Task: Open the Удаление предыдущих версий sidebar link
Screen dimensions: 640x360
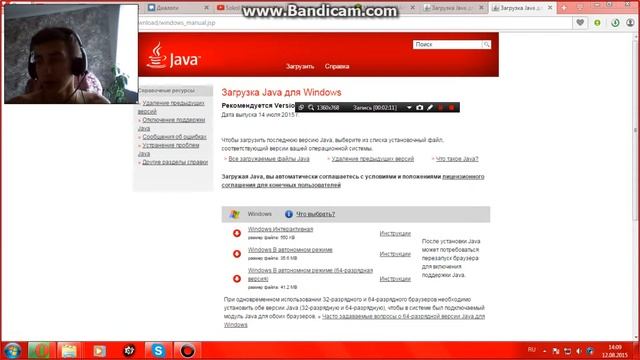Action: (171, 107)
